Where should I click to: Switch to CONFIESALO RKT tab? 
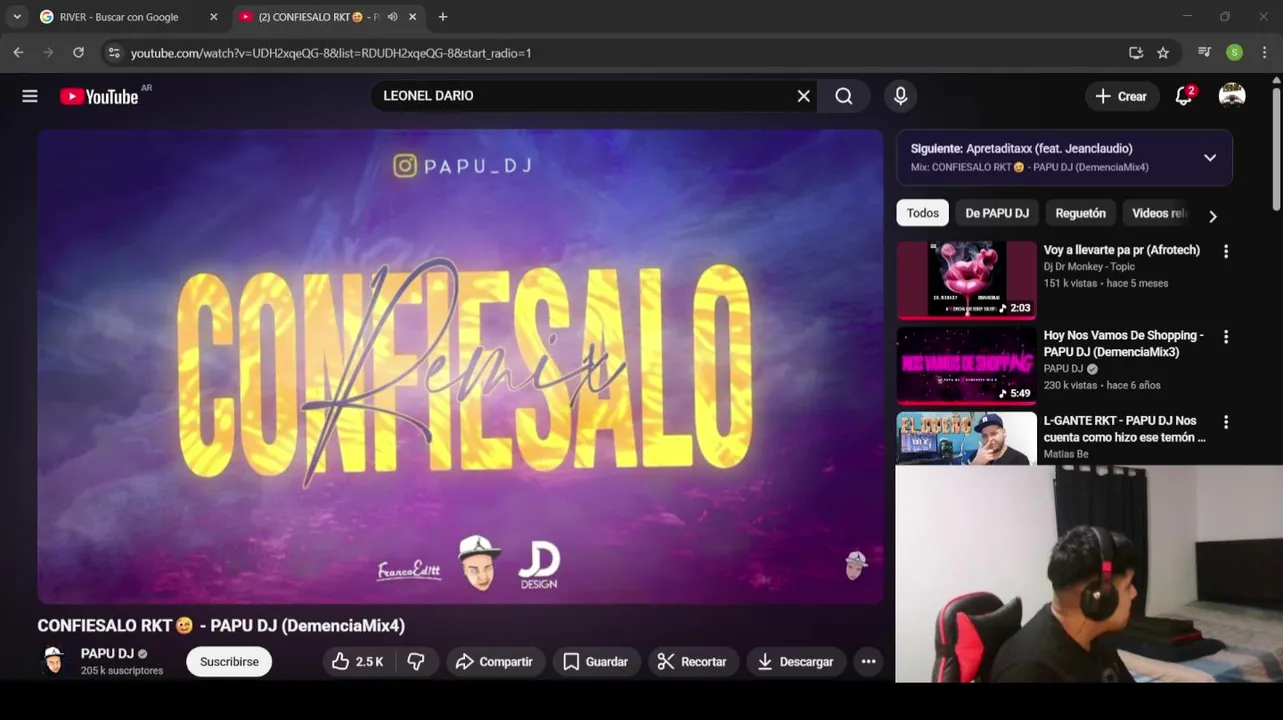318,17
